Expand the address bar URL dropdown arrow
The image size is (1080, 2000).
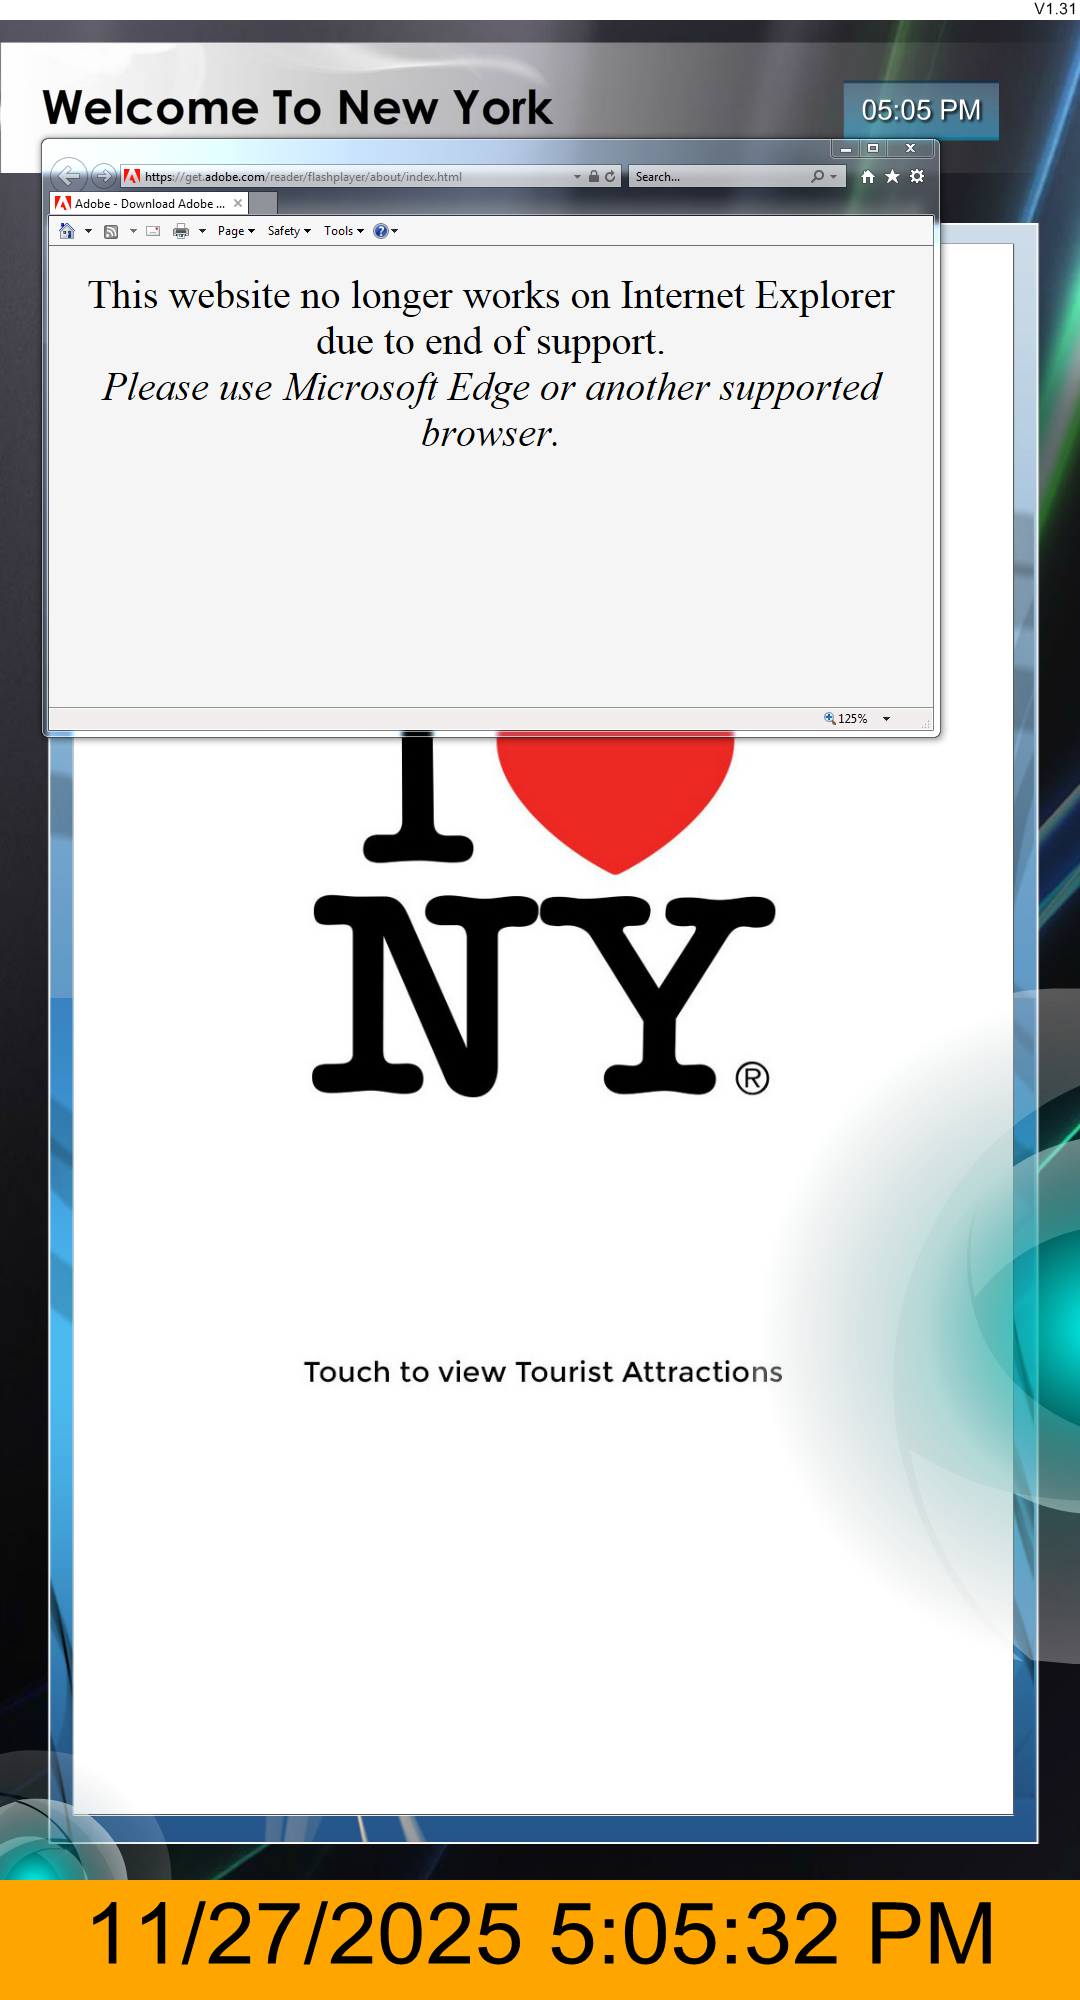pos(577,177)
